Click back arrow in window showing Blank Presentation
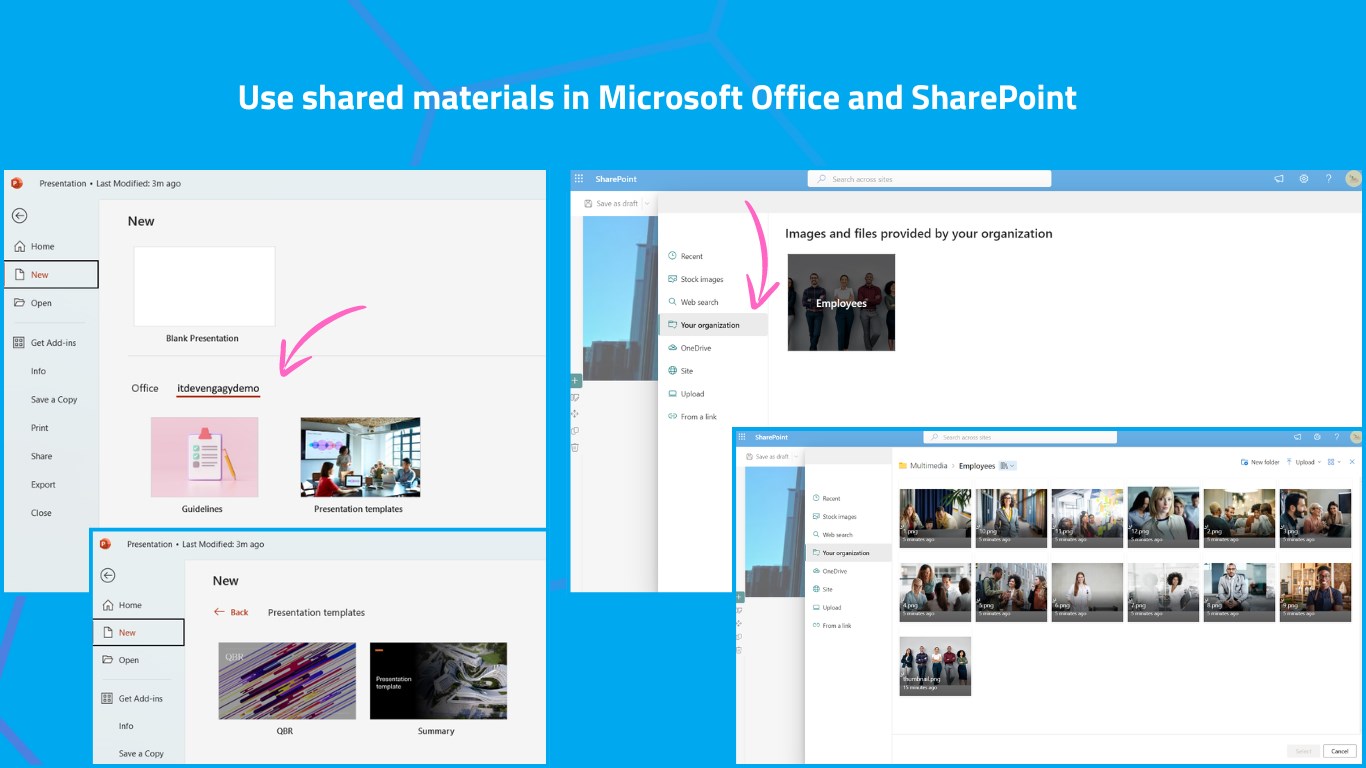Image resolution: width=1366 pixels, height=768 pixels. [x=19, y=215]
